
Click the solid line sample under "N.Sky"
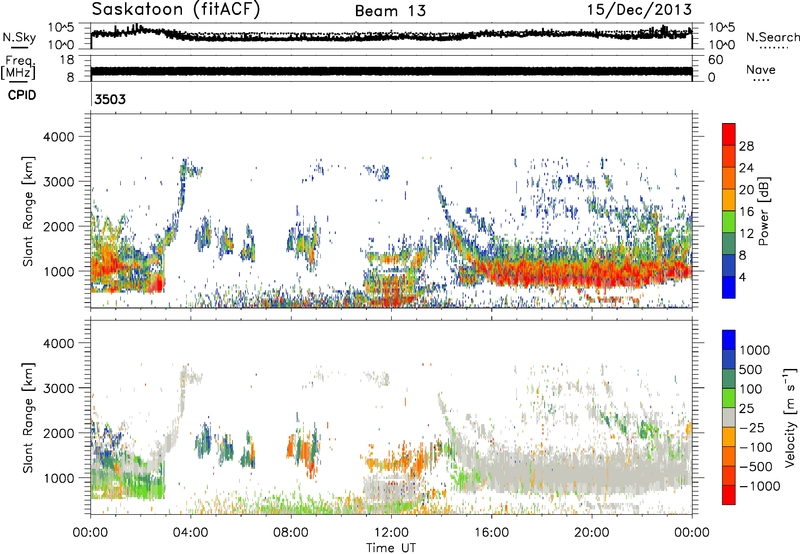click(19, 47)
